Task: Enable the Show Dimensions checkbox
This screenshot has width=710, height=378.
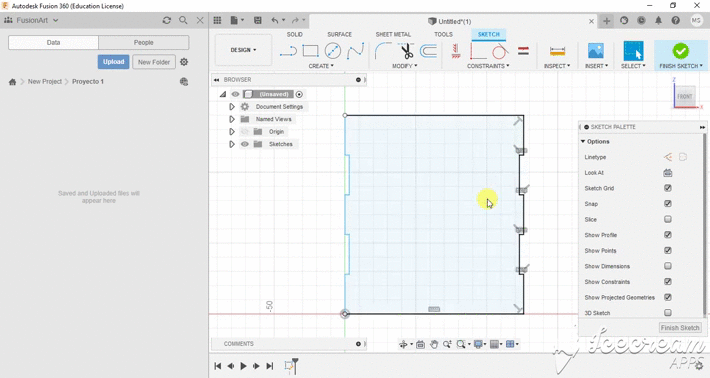Action: pos(668,266)
